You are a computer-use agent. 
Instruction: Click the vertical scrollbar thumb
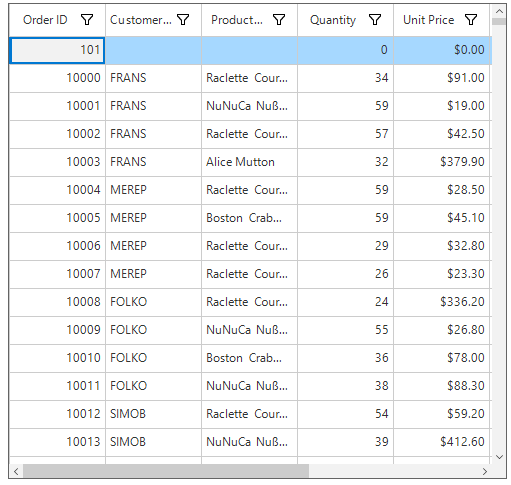(x=499, y=22)
